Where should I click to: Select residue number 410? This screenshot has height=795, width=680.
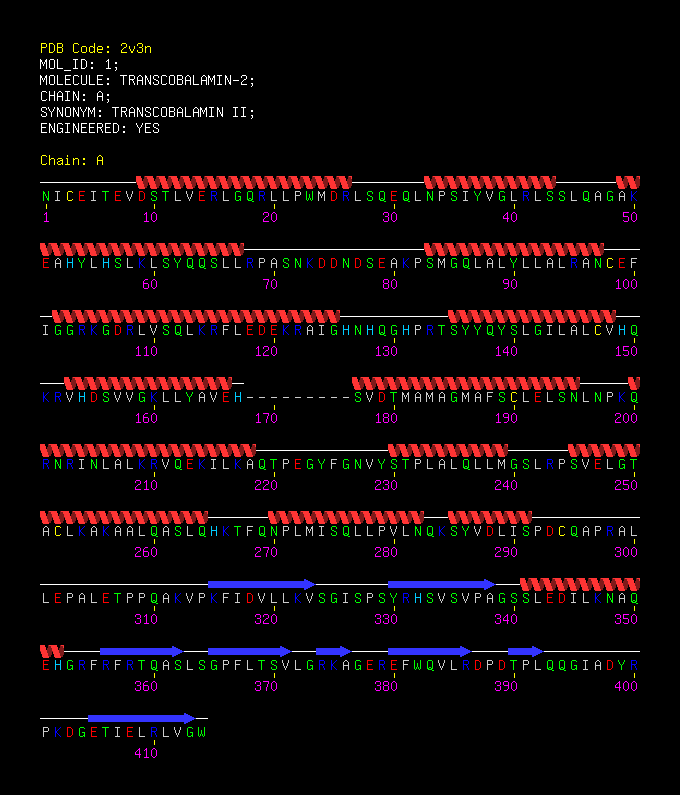[146, 753]
